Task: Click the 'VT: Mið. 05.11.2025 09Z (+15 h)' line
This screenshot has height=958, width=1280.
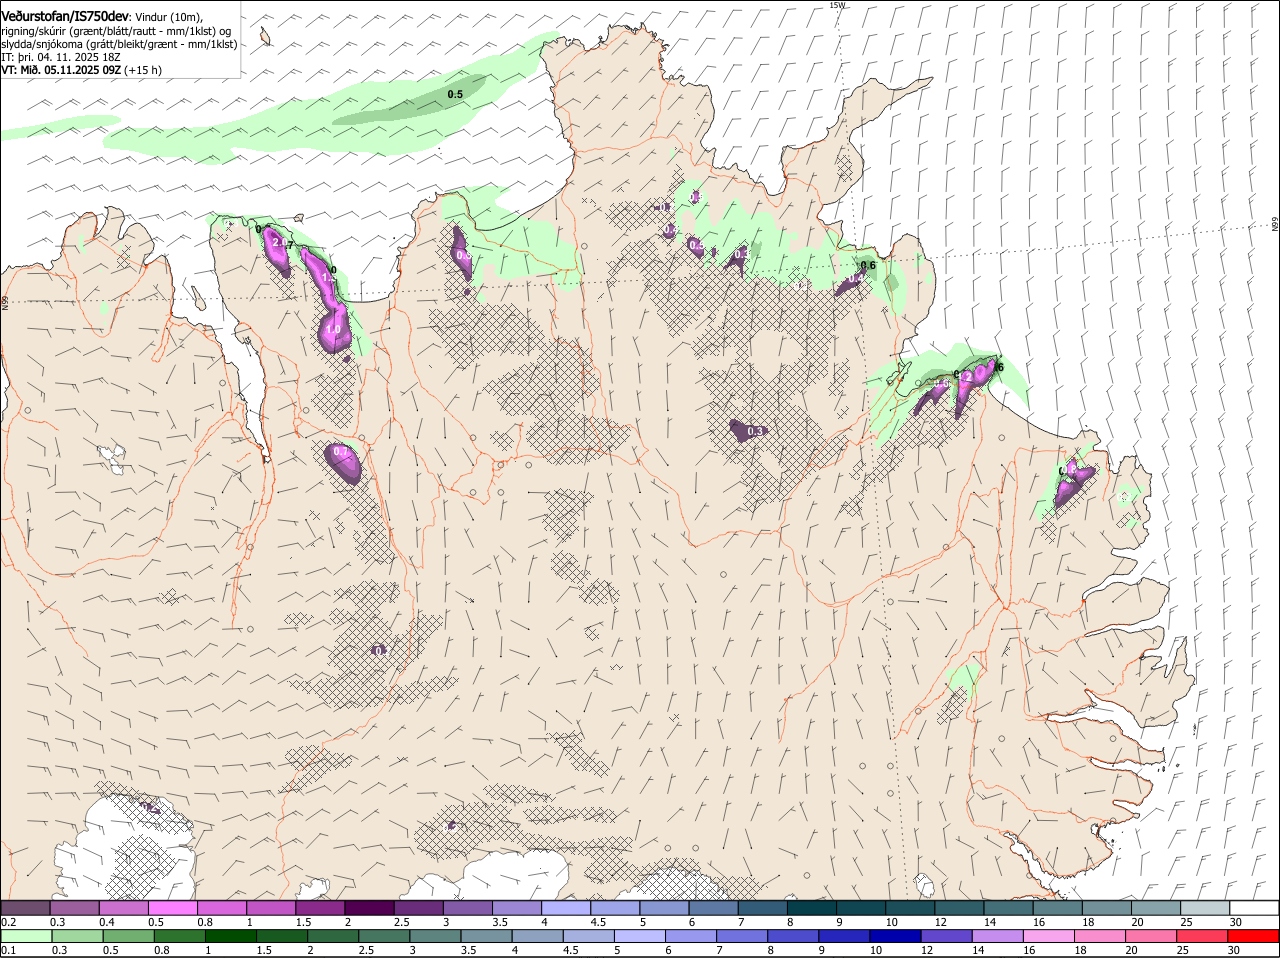Action: [x=81, y=70]
